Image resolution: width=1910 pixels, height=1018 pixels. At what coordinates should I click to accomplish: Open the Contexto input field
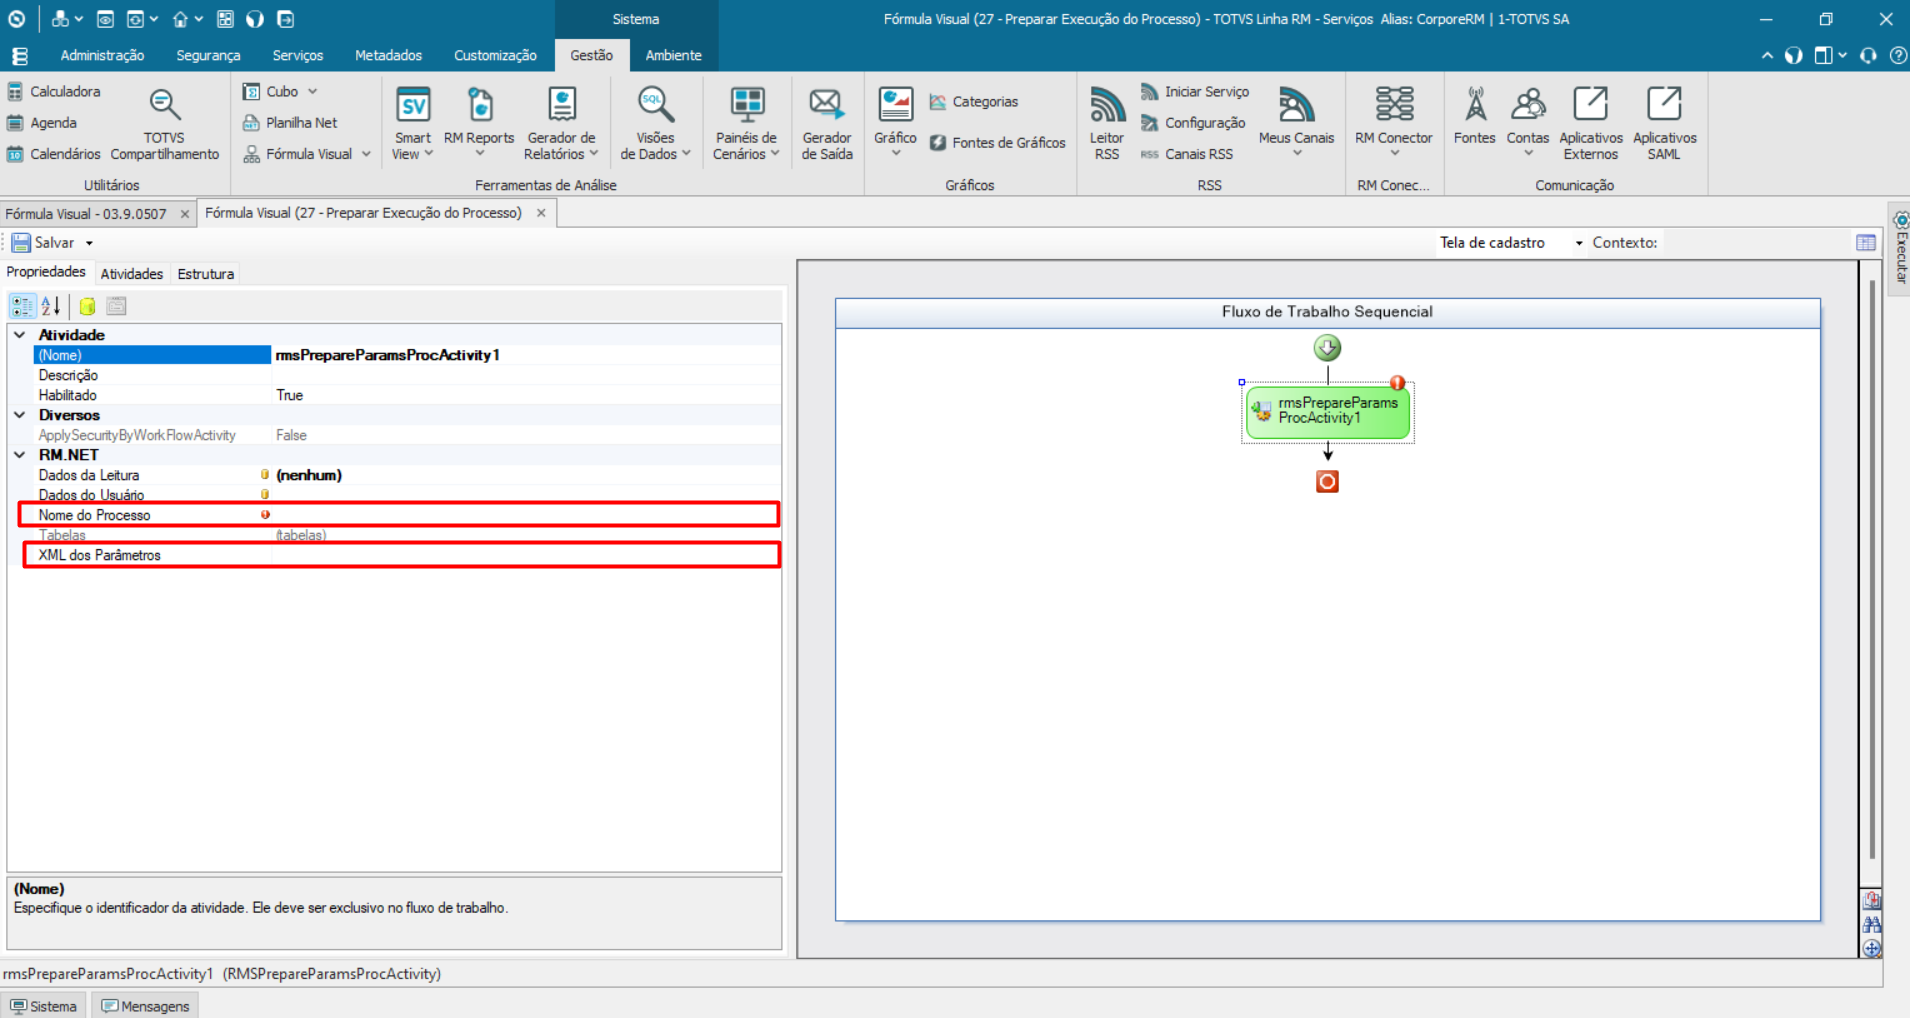point(1755,243)
